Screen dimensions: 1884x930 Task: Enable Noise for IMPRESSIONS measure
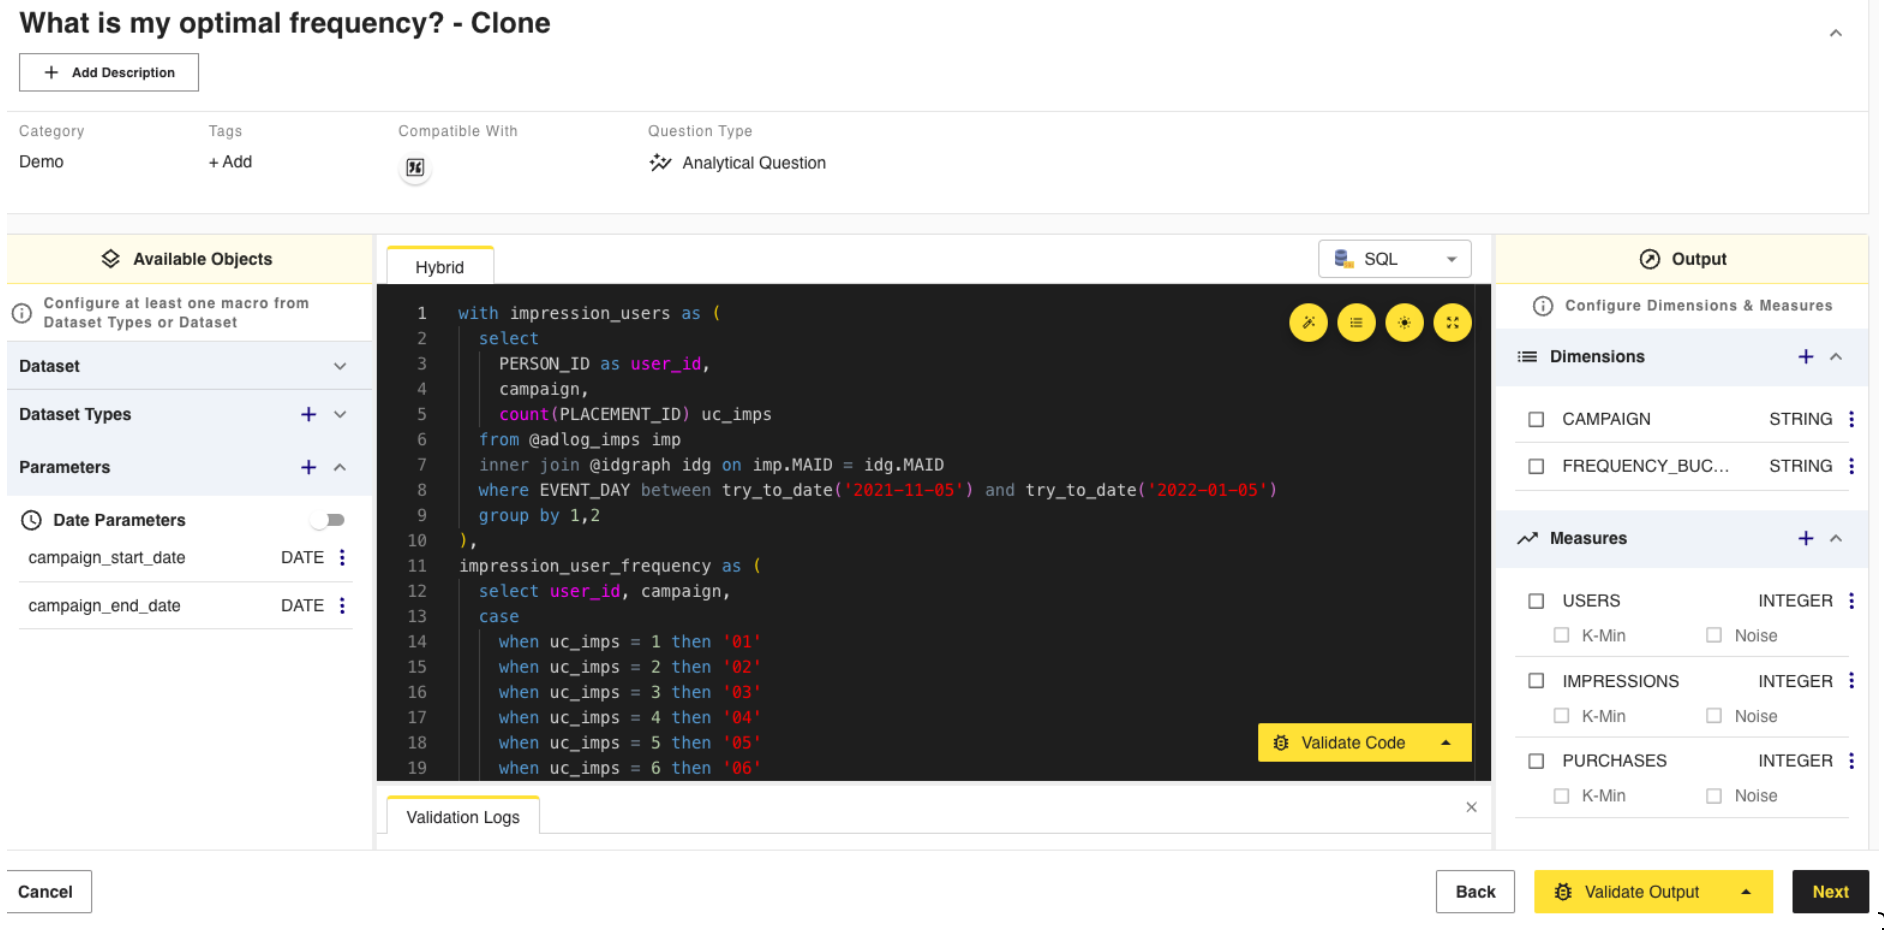pos(1714,715)
